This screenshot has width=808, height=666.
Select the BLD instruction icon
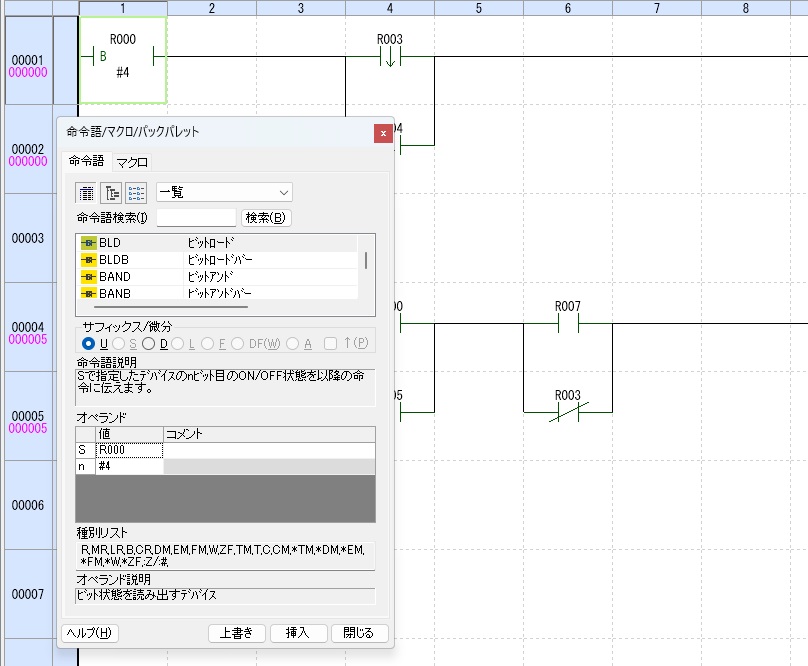point(88,243)
